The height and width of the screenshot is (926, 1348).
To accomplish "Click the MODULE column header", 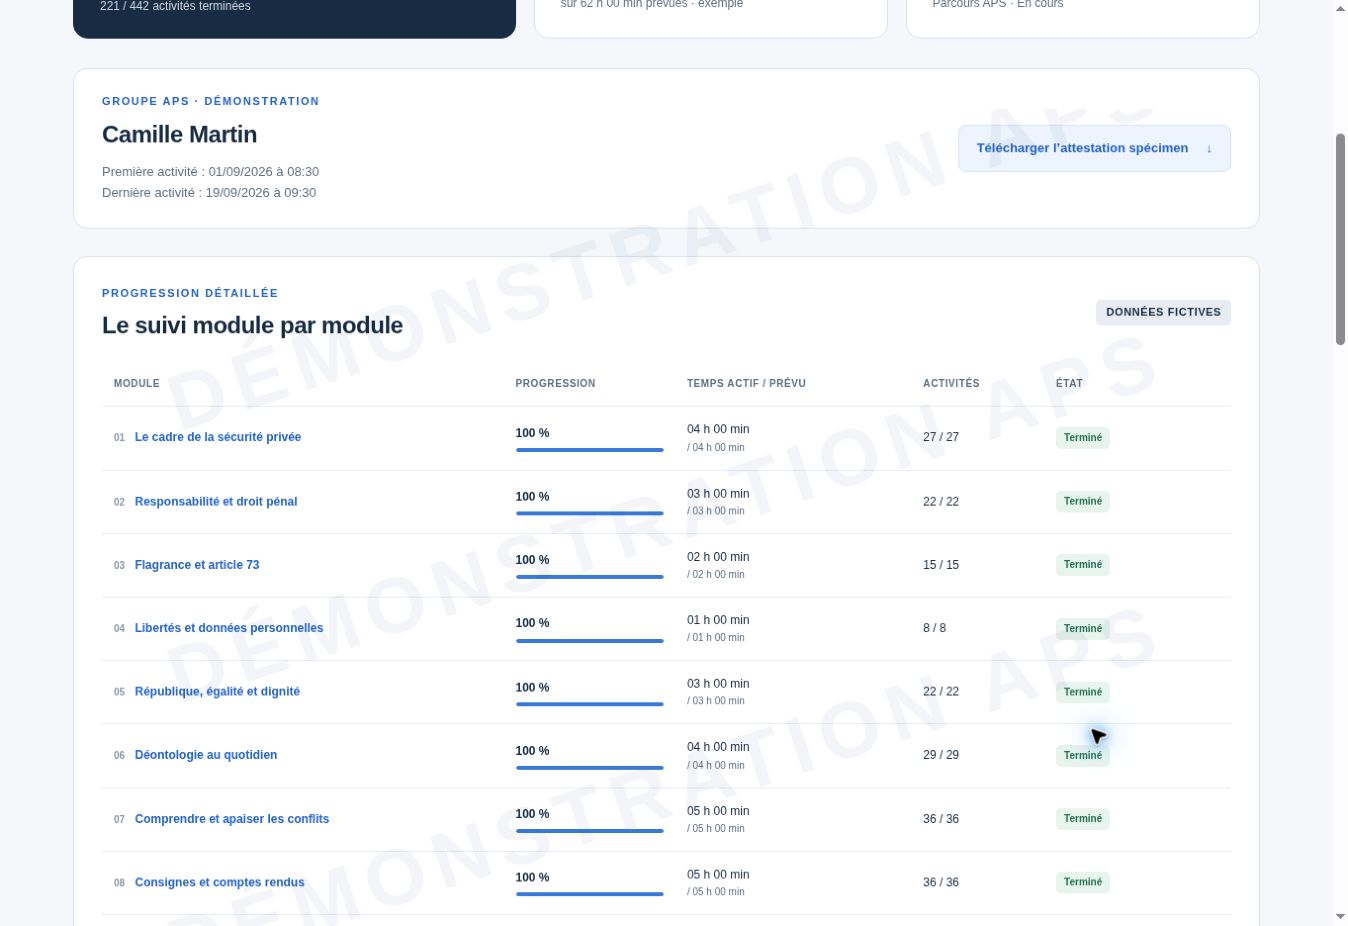I will pyautogui.click(x=137, y=383).
